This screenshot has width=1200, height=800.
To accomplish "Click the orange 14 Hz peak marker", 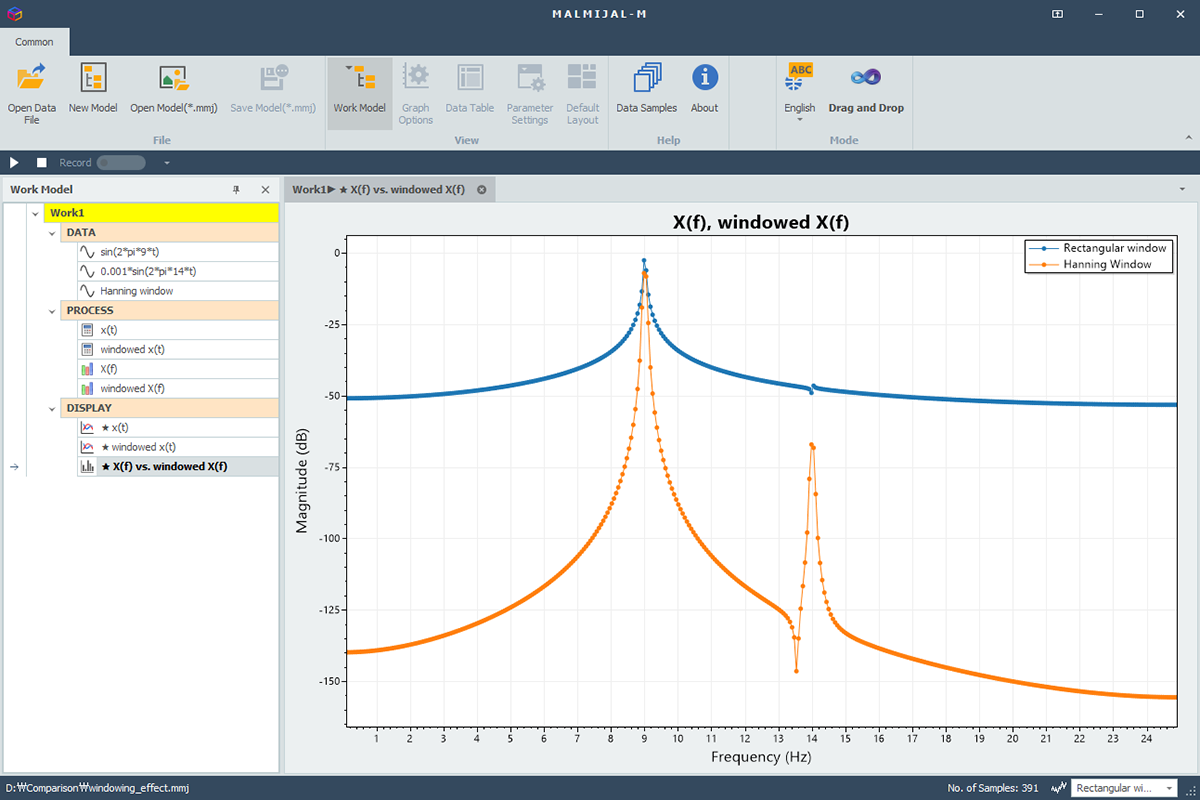I will coord(811,445).
